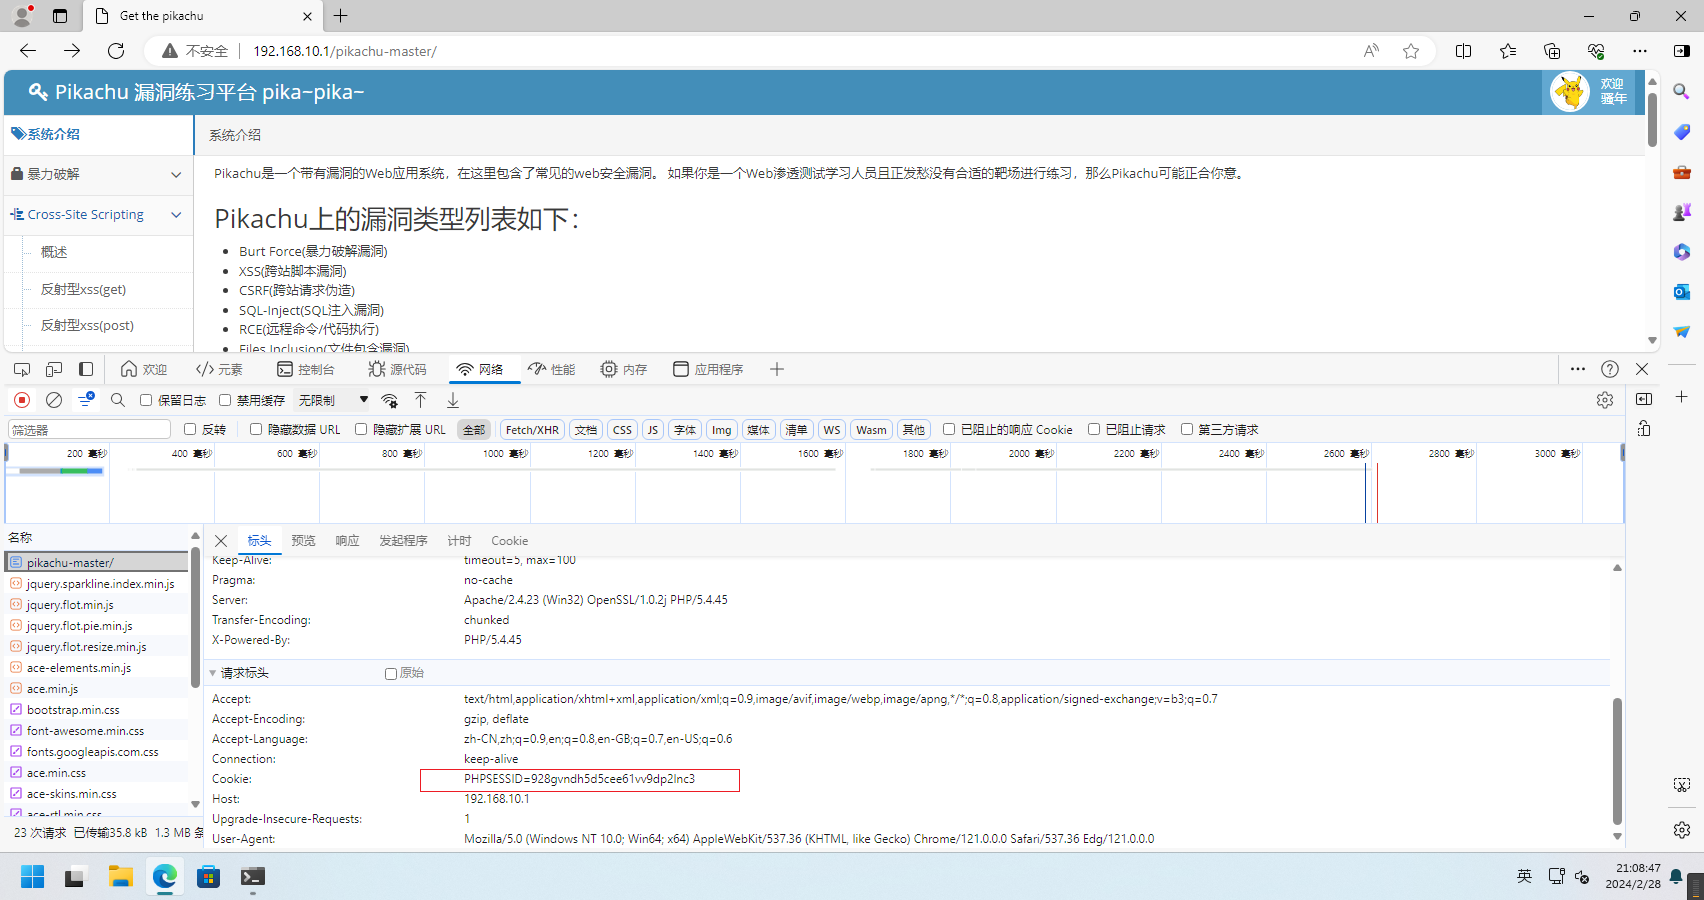This screenshot has width=1704, height=900.
Task: Open read aloud in the address bar
Action: pos(1371,51)
